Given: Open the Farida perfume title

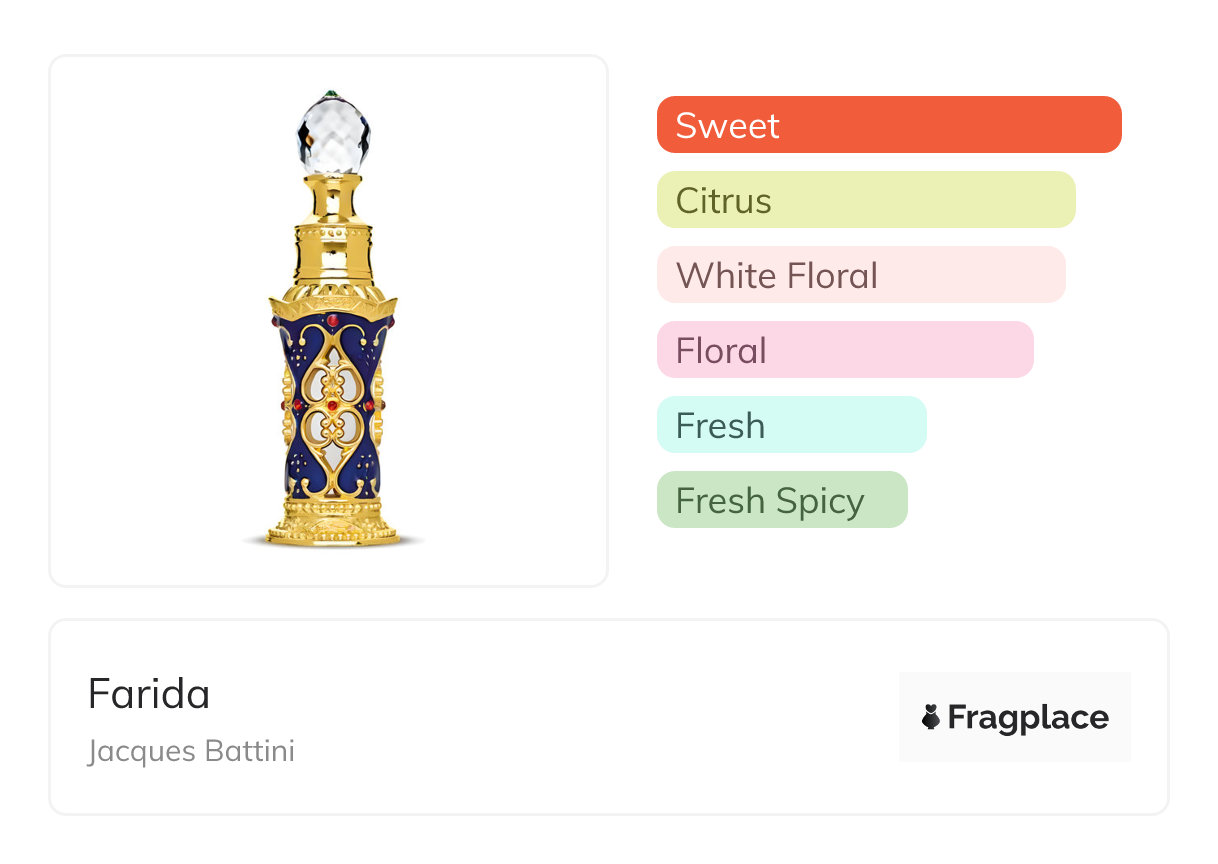Looking at the screenshot, I should pyautogui.click(x=149, y=694).
